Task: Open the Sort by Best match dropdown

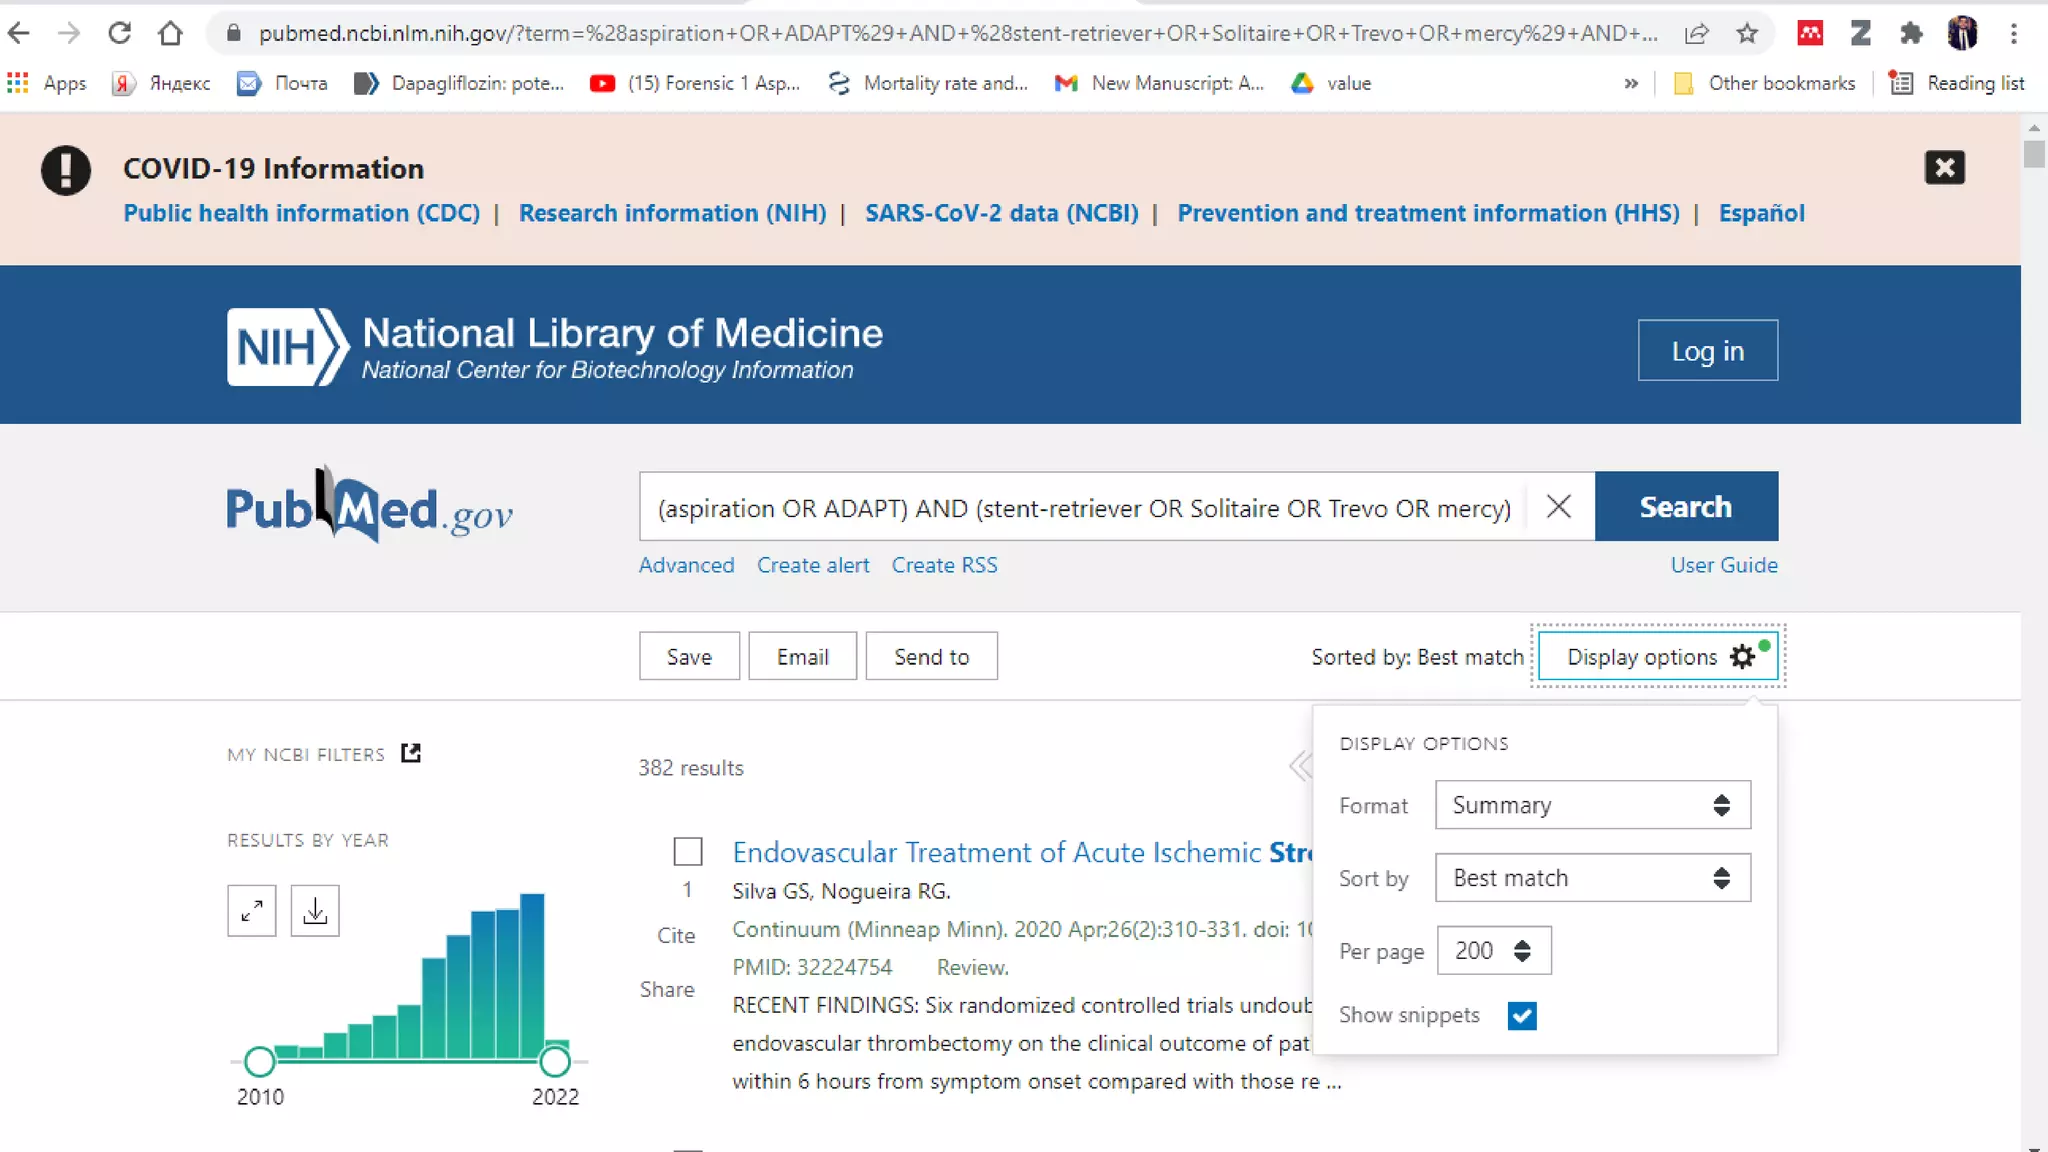Action: 1592,878
